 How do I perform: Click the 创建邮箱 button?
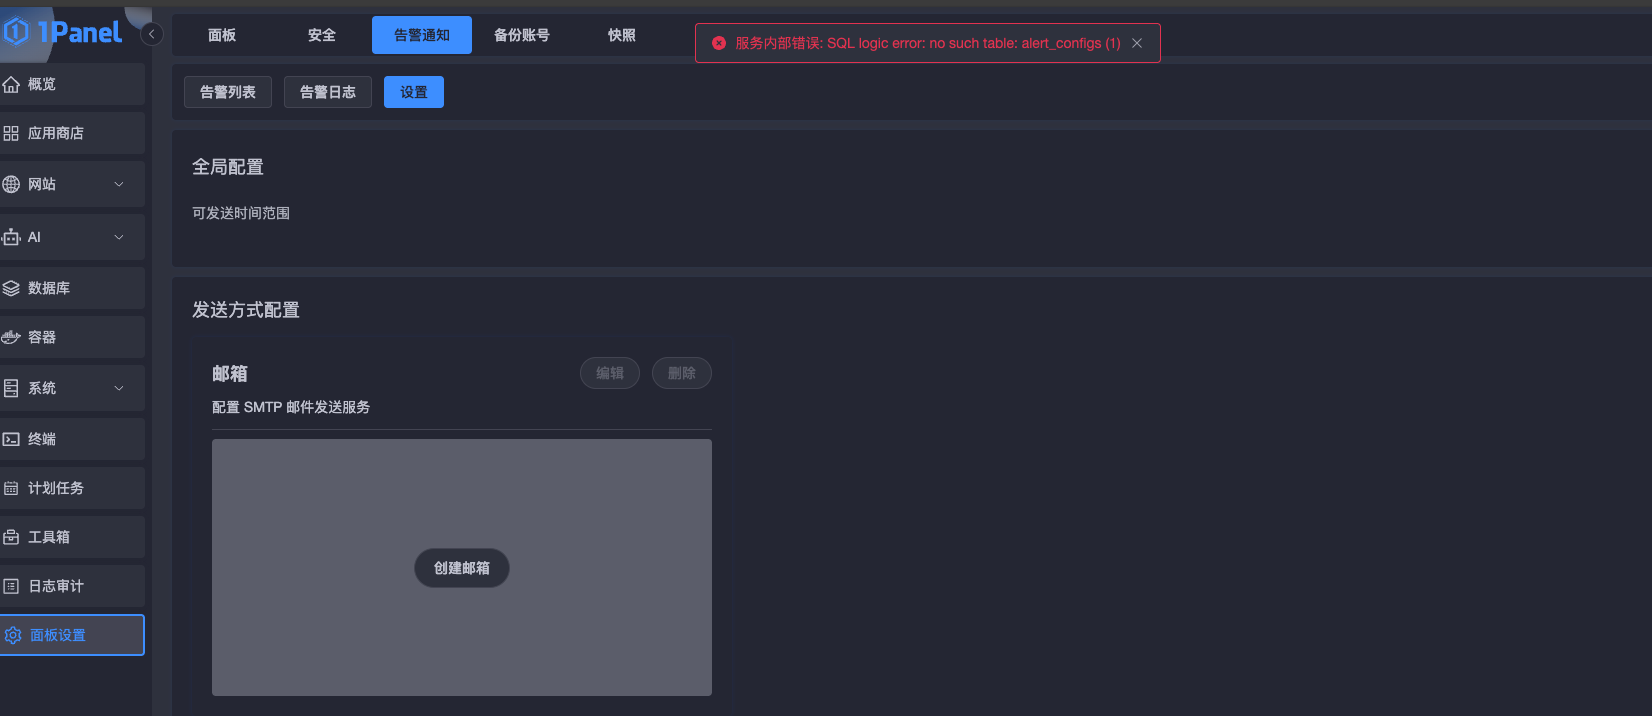coord(462,568)
